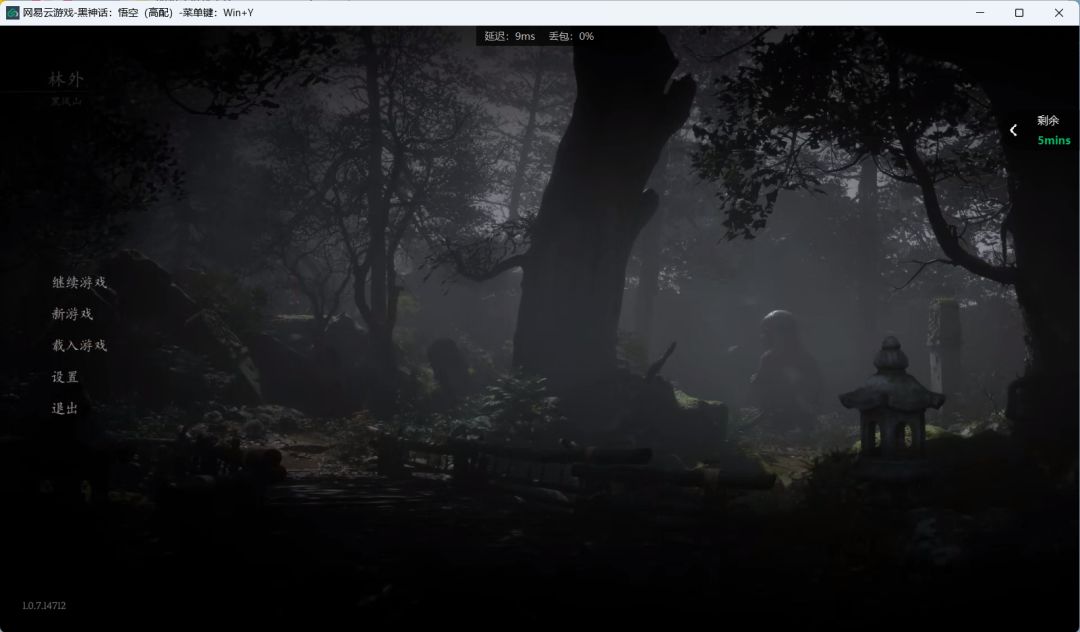This screenshot has height=632, width=1080.
Task: Click the 丢包: 0% packet loss indicator
Action: 571,36
